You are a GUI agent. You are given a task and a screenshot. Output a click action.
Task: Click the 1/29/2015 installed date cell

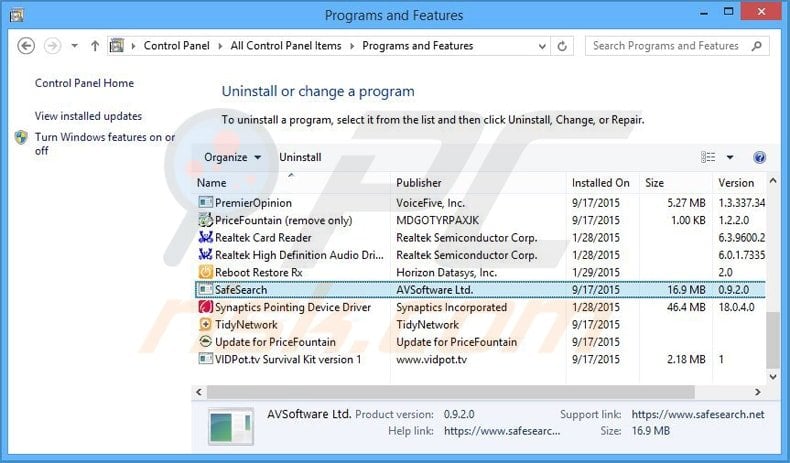pyautogui.click(x=596, y=272)
